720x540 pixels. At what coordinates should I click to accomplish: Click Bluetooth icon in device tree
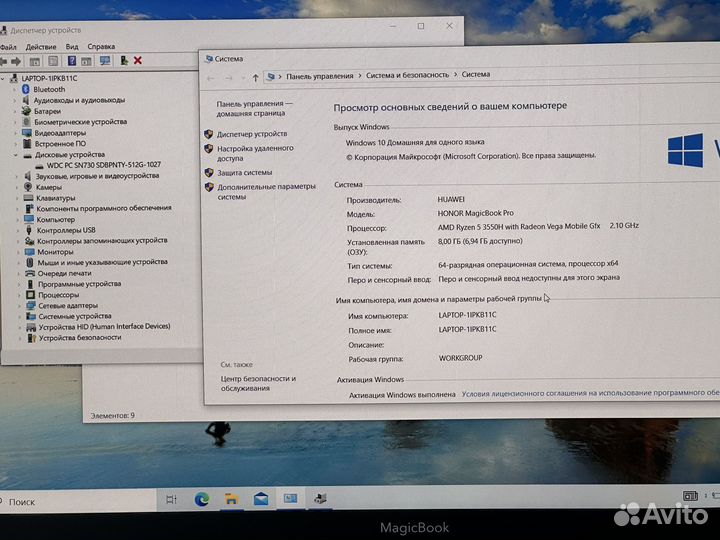point(26,89)
